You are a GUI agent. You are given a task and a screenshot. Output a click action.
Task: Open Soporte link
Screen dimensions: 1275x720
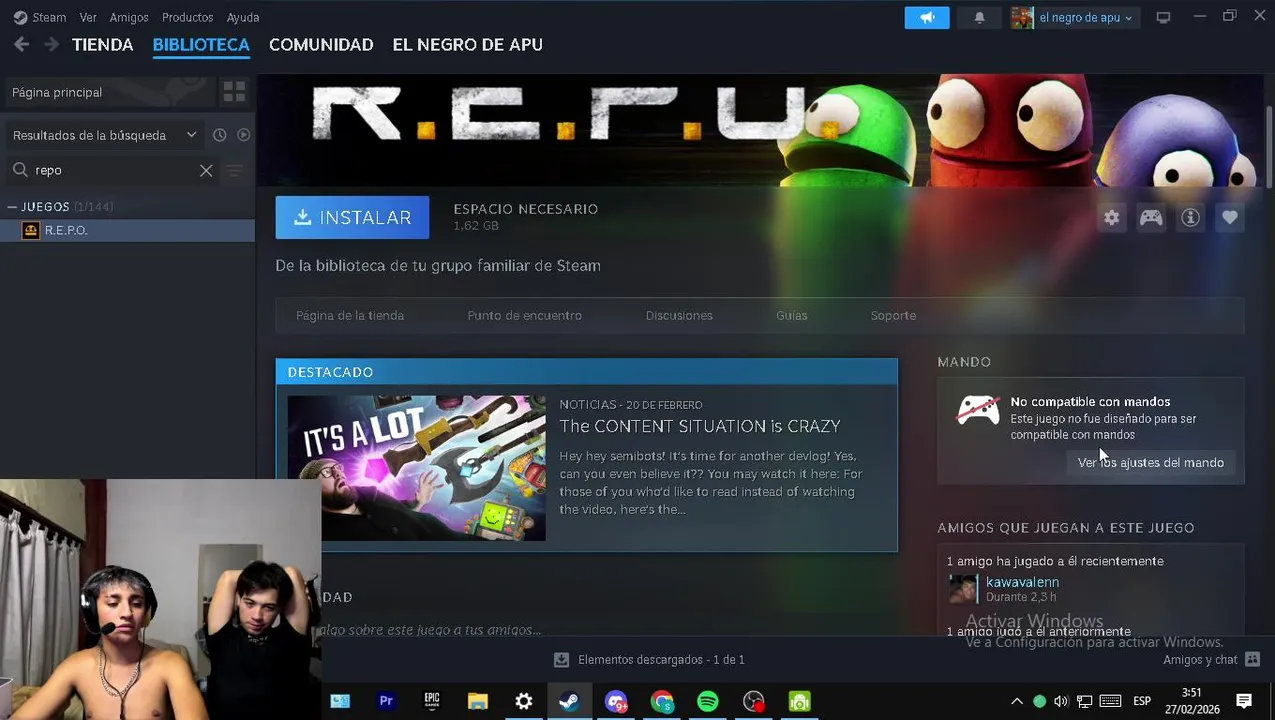pos(893,316)
